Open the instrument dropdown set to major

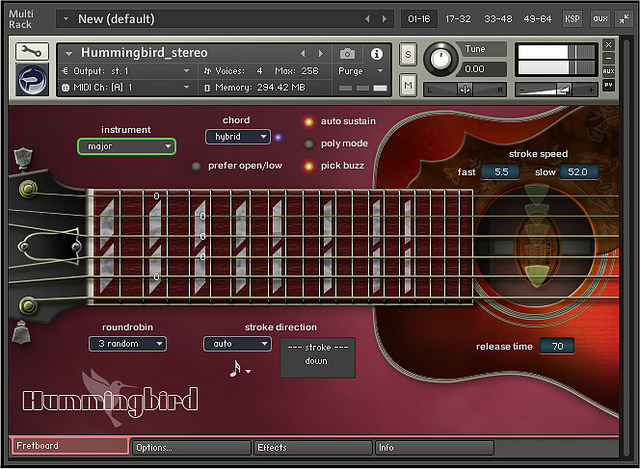tap(127, 146)
